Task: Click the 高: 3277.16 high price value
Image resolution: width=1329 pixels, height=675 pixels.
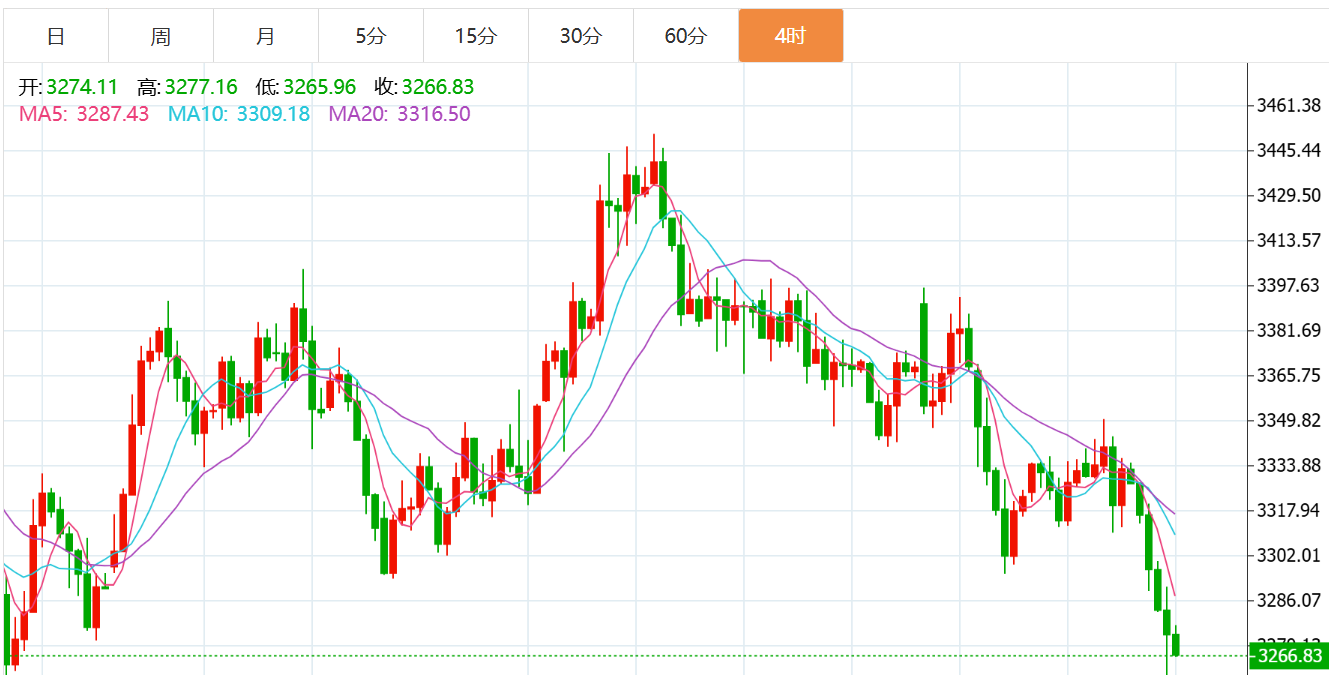Action: click(x=188, y=88)
